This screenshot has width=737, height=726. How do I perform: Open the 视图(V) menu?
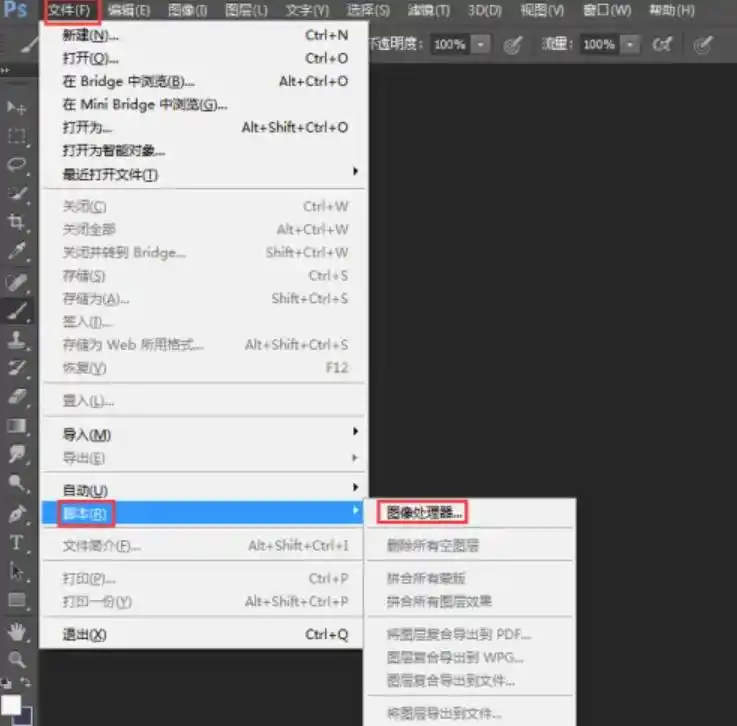pyautogui.click(x=542, y=10)
